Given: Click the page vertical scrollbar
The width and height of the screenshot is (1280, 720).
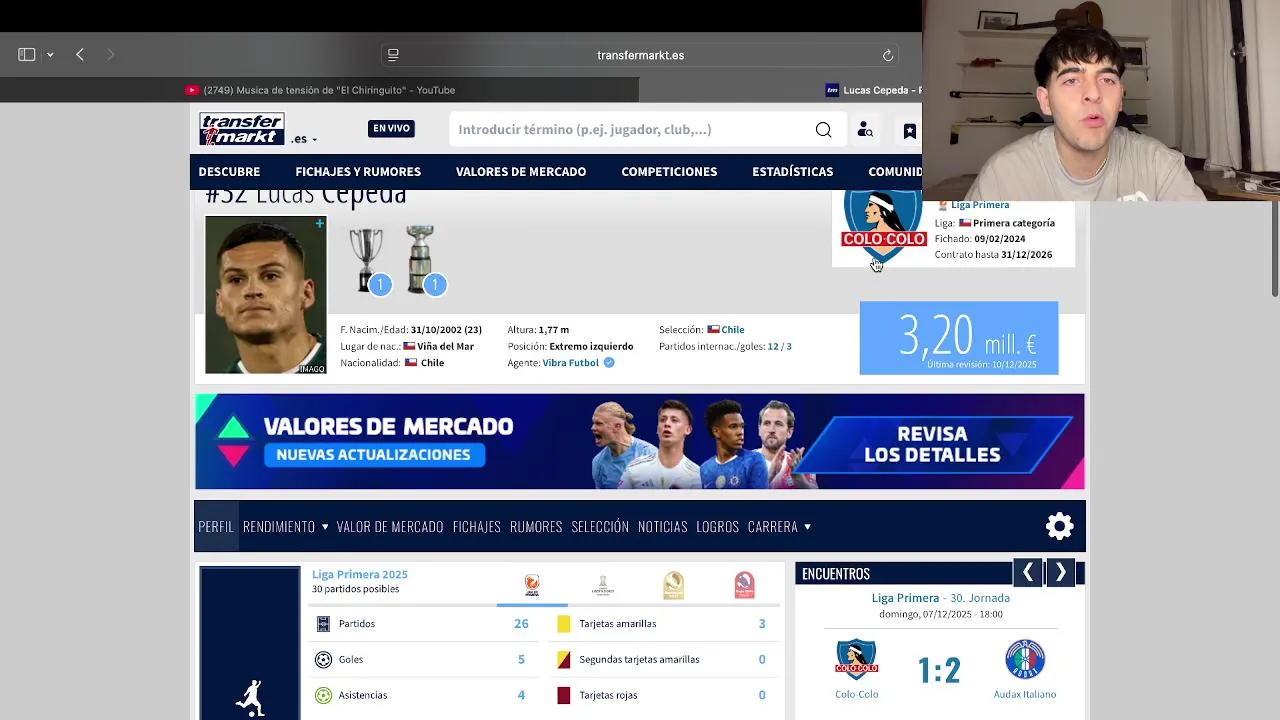Looking at the screenshot, I should click(1275, 248).
